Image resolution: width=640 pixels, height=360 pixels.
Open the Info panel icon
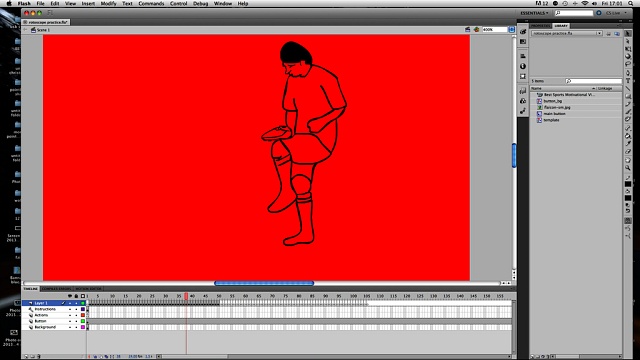pyautogui.click(x=523, y=66)
